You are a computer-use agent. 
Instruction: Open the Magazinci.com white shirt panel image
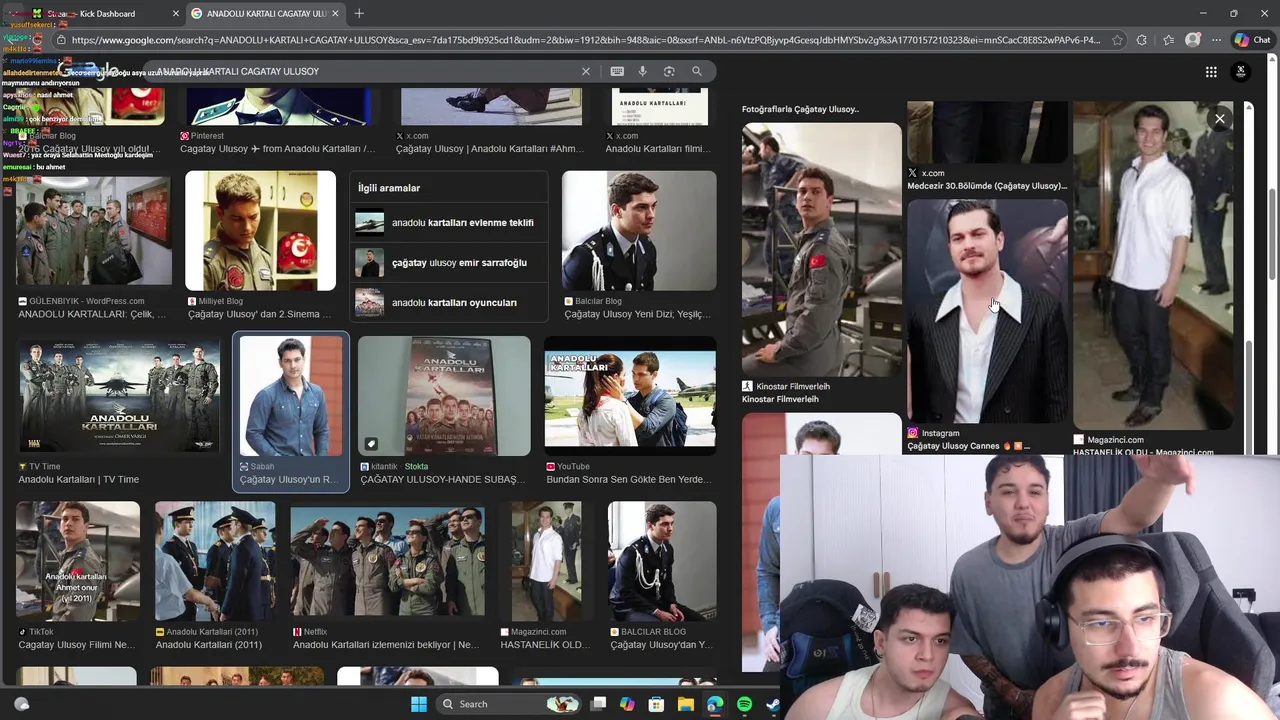[x=1153, y=265]
